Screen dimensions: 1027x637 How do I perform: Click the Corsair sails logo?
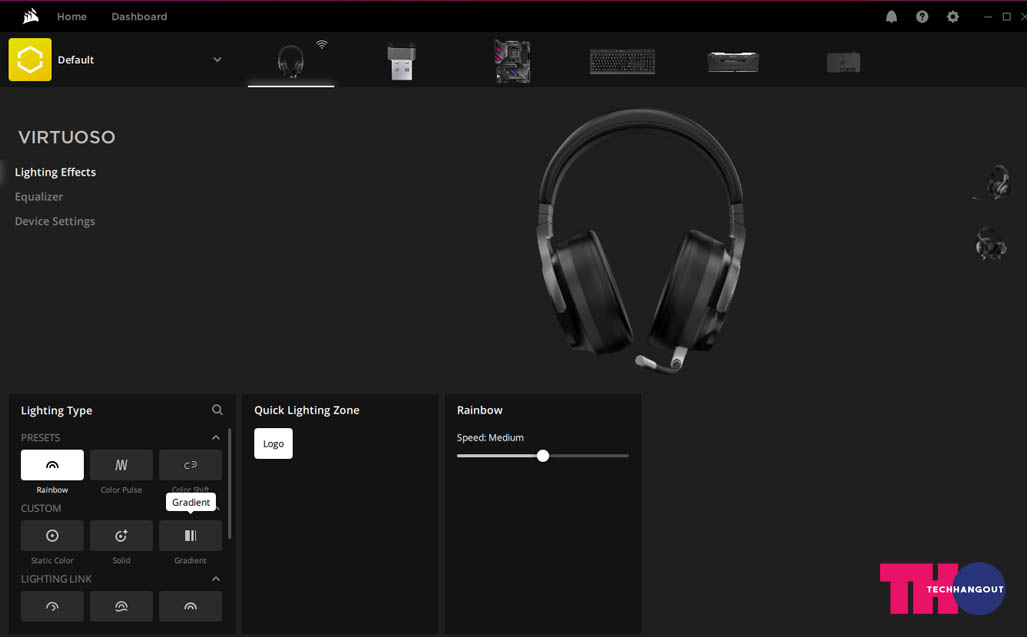31,16
